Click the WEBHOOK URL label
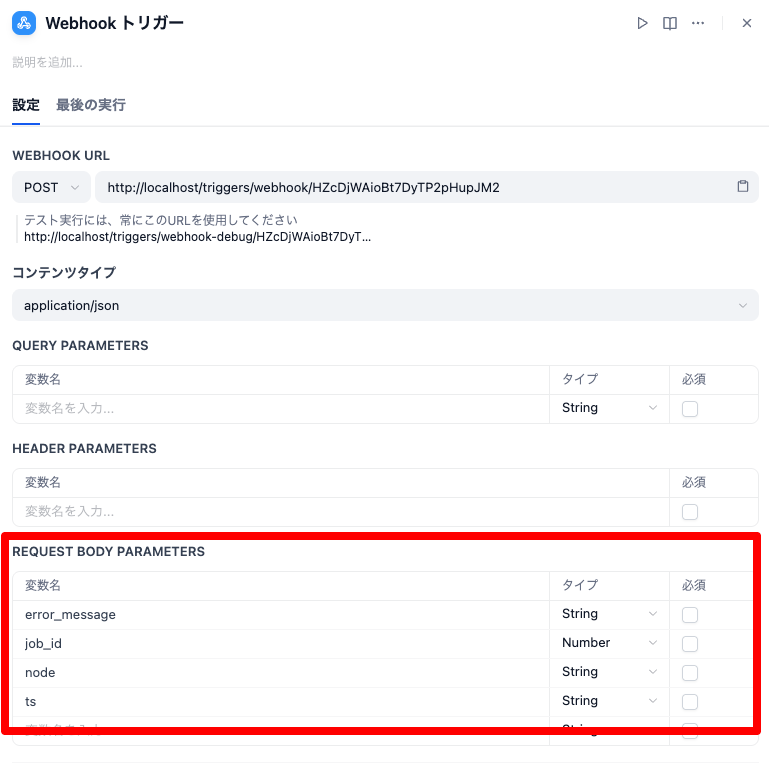Screen dimensions: 769x766 61,155
